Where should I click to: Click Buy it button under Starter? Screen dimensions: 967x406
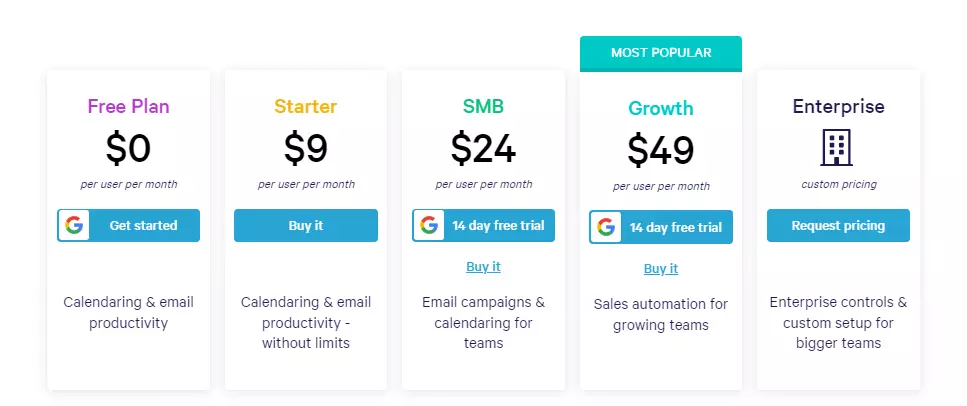click(x=306, y=225)
